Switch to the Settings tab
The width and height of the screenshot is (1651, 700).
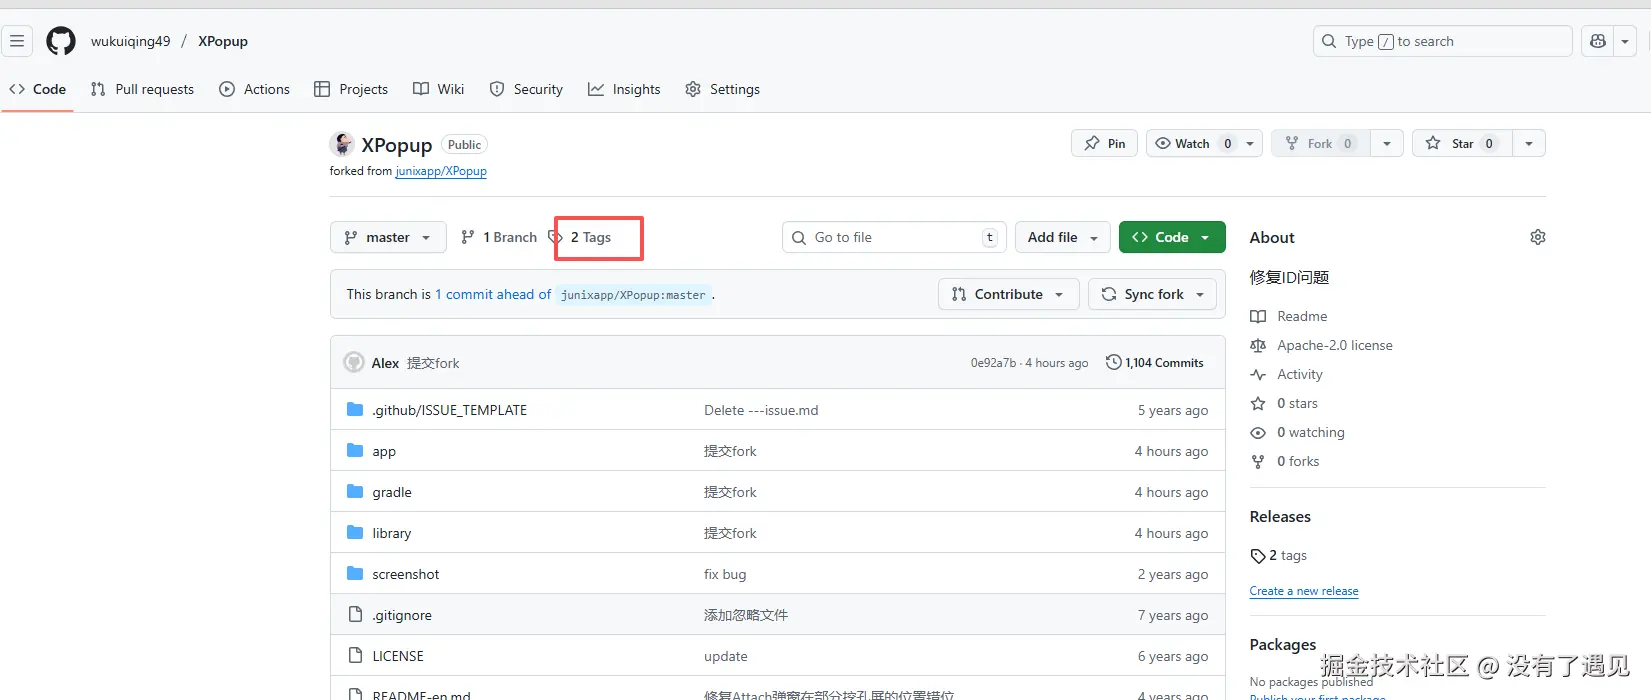(722, 89)
